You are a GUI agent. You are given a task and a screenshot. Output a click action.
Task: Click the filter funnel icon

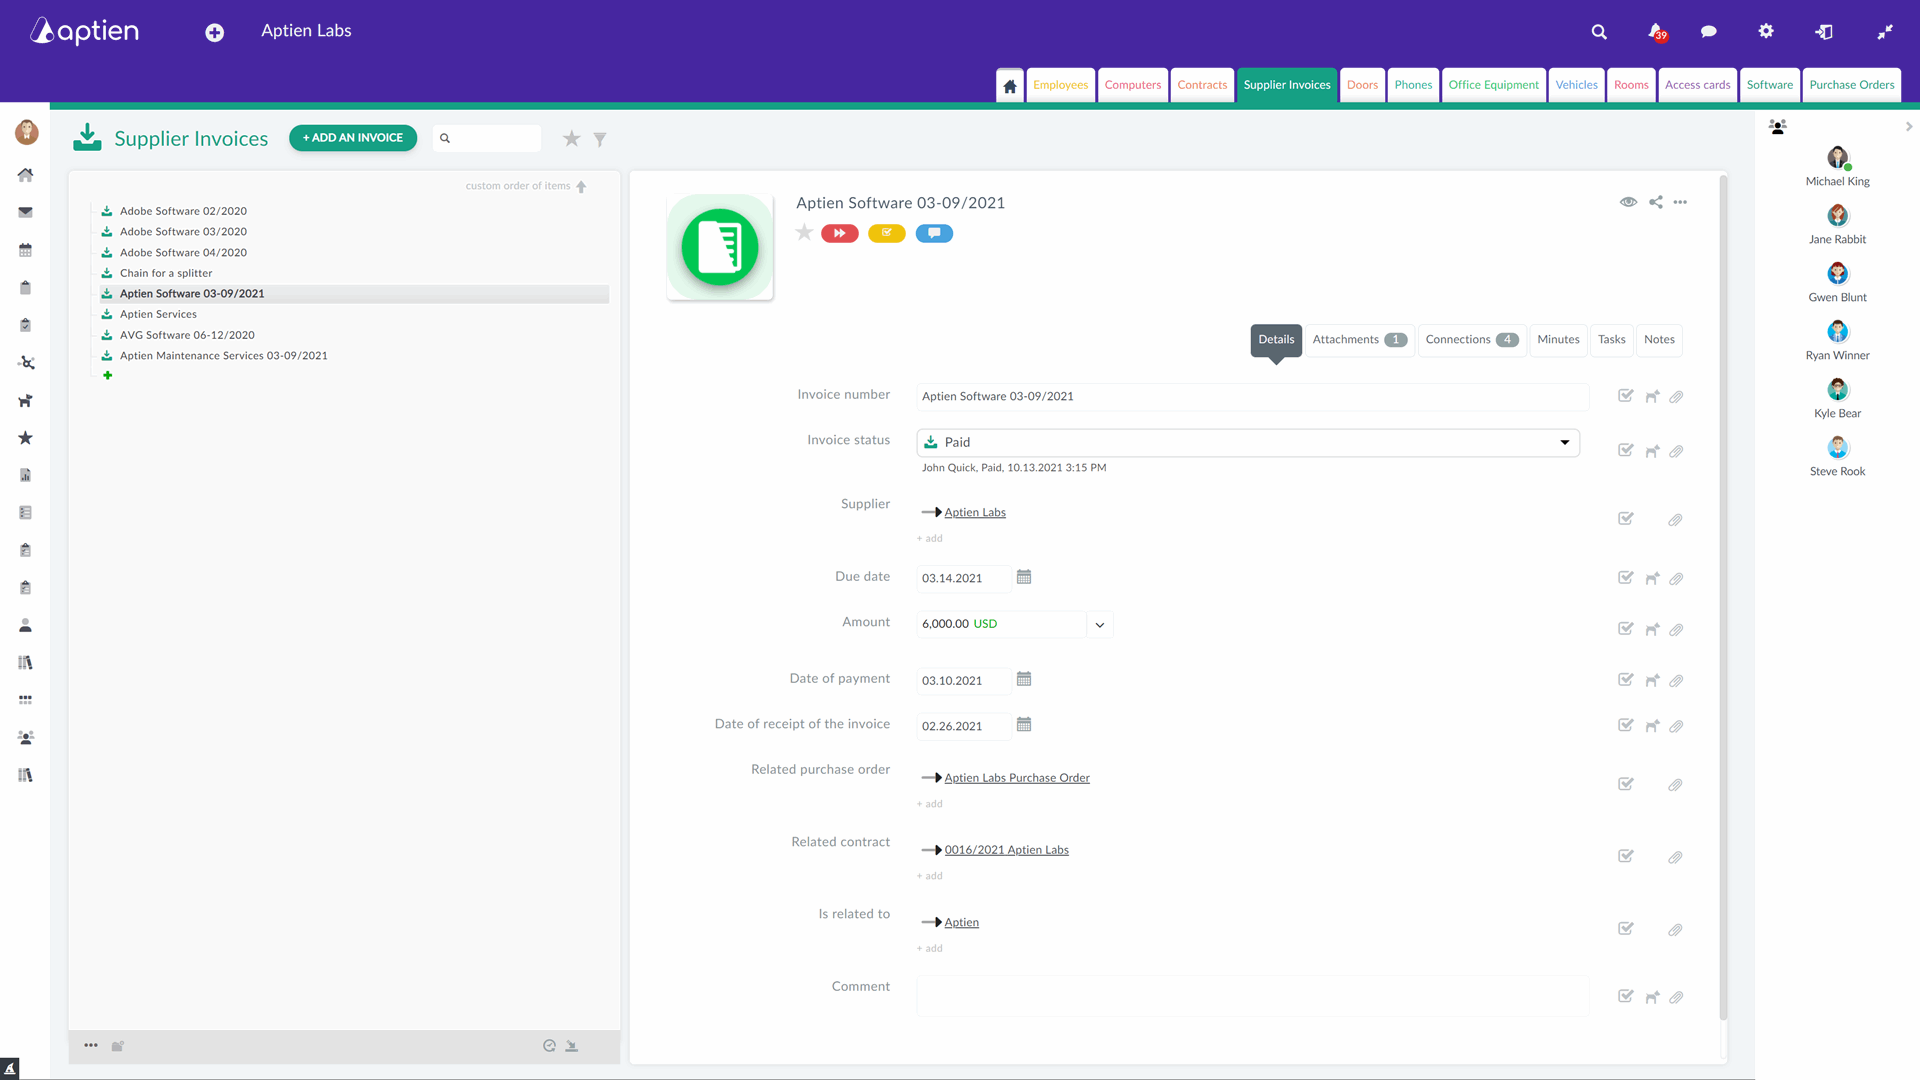[600, 139]
